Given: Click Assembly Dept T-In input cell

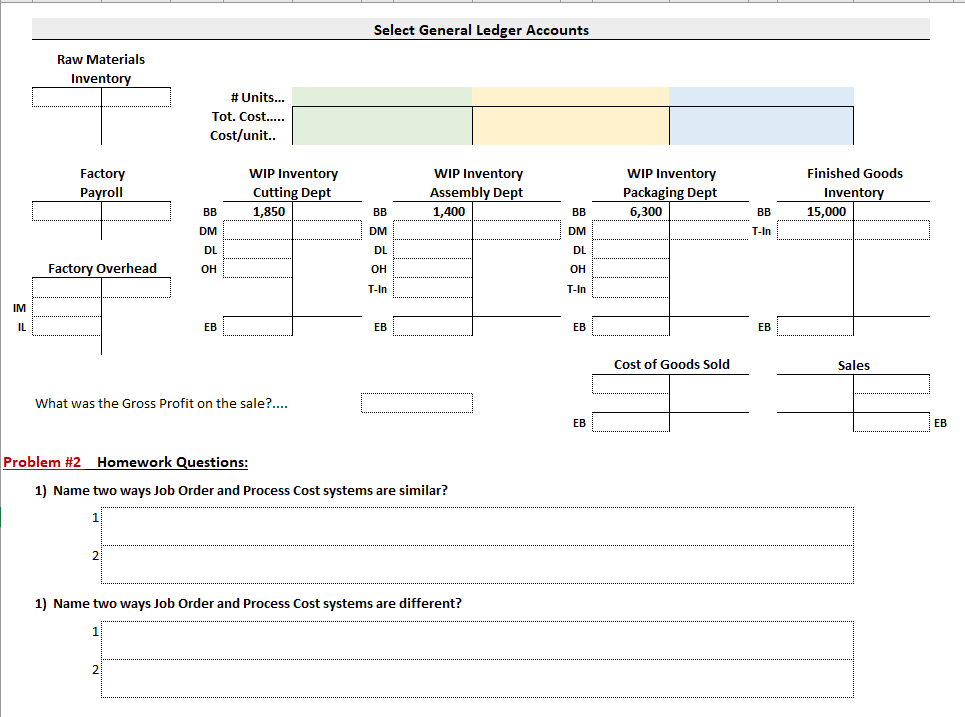Looking at the screenshot, I should (433, 289).
